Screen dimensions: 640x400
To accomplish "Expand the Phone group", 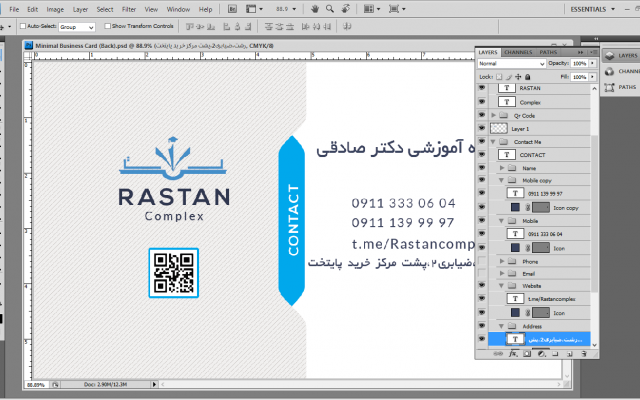I will (x=502, y=261).
